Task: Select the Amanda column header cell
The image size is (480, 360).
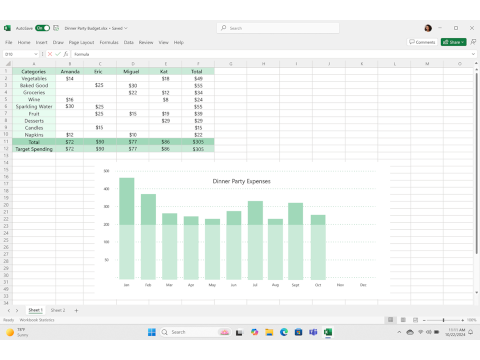Action: (x=70, y=72)
